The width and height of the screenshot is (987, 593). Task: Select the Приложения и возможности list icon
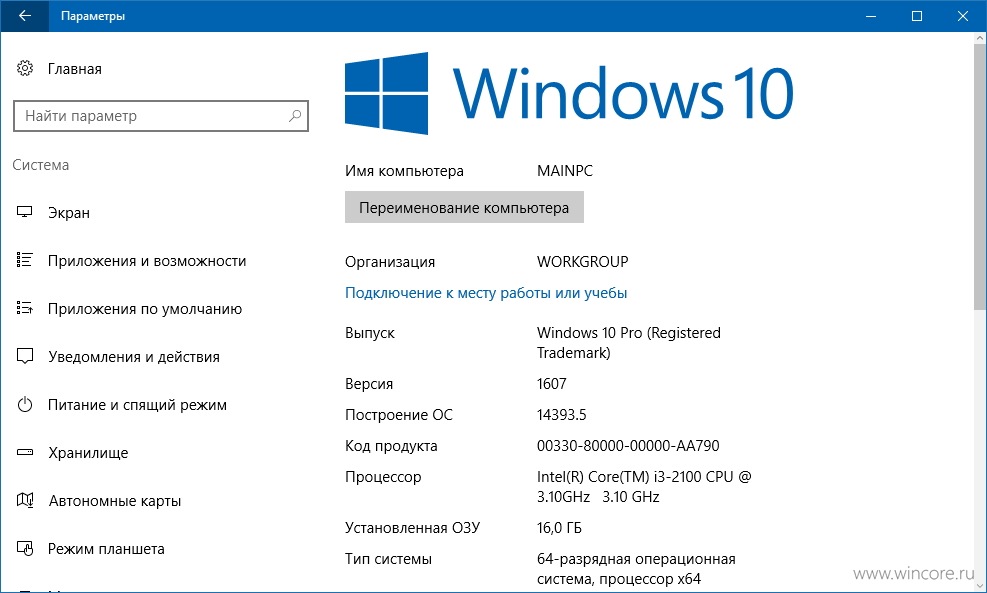[x=25, y=260]
